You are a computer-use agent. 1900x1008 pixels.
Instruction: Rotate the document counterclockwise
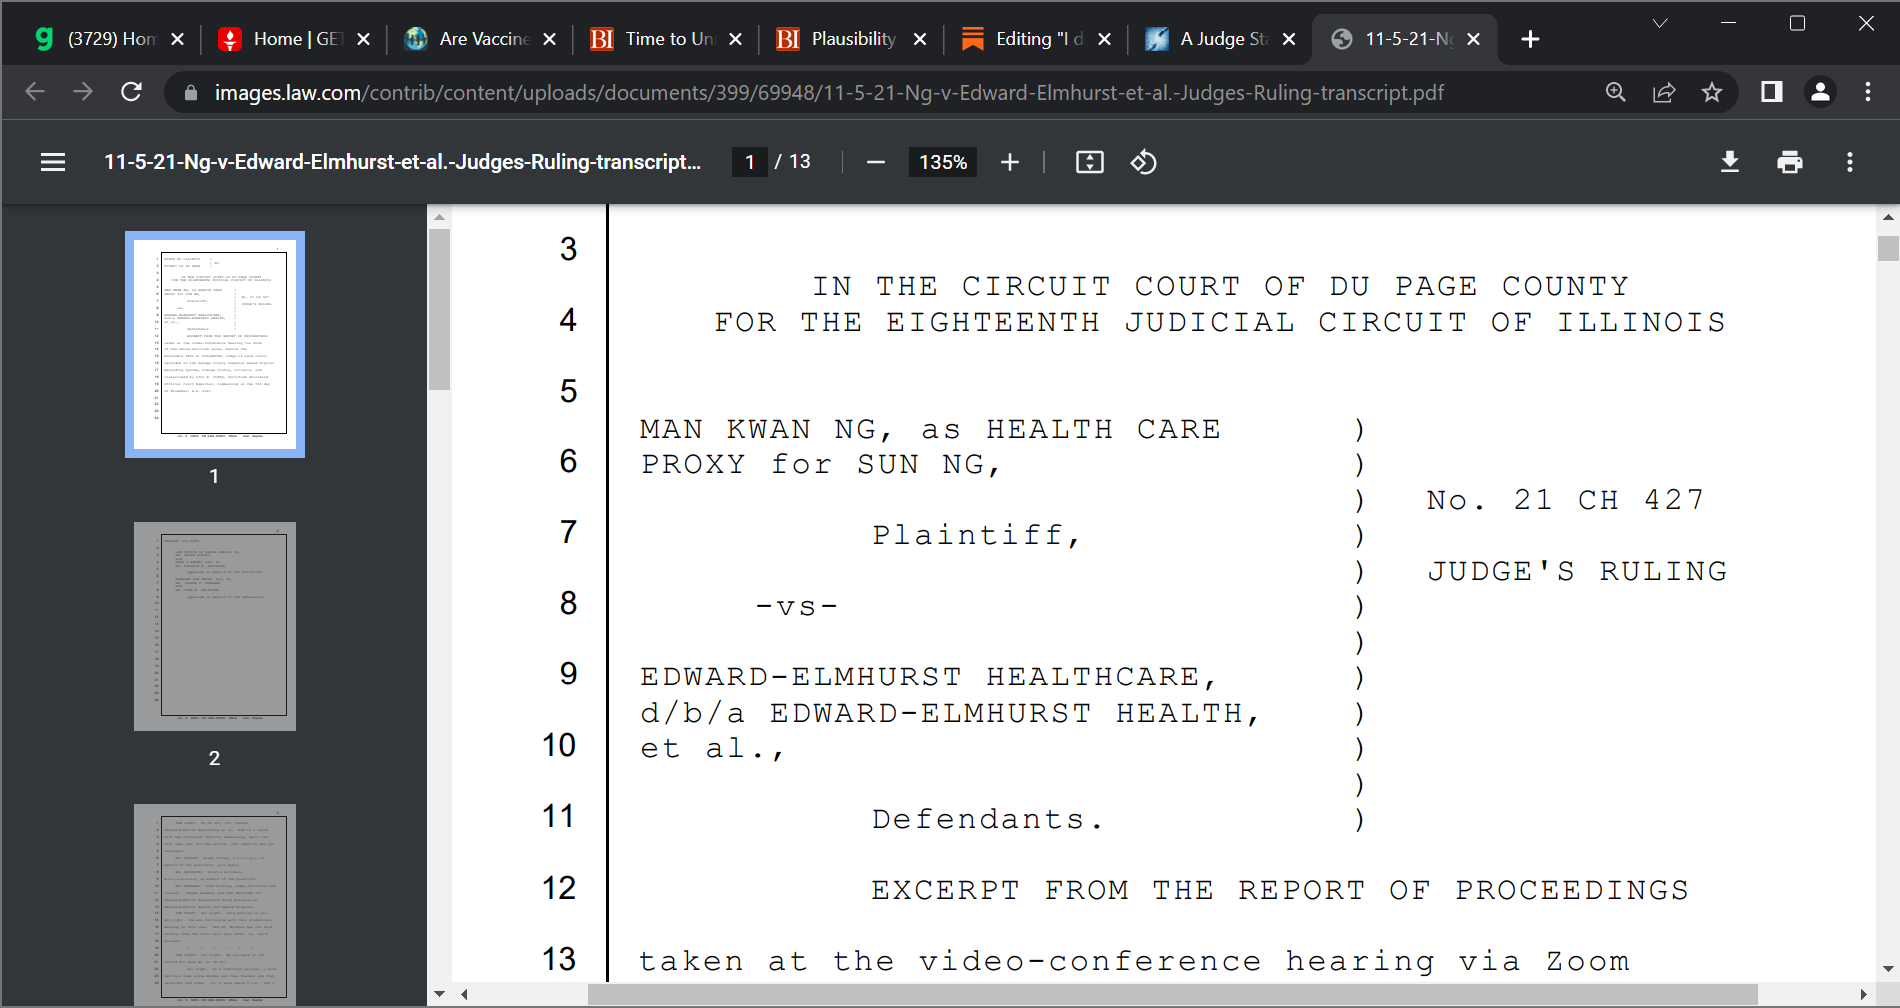[x=1144, y=162]
